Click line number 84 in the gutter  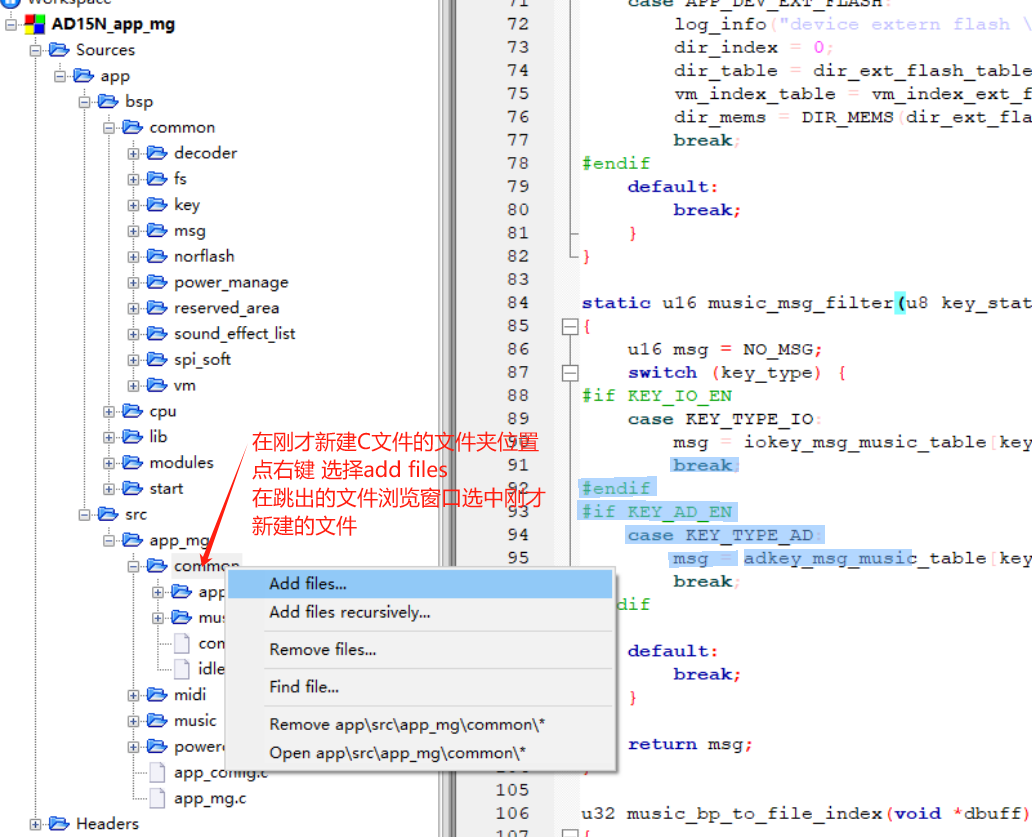[x=518, y=303]
